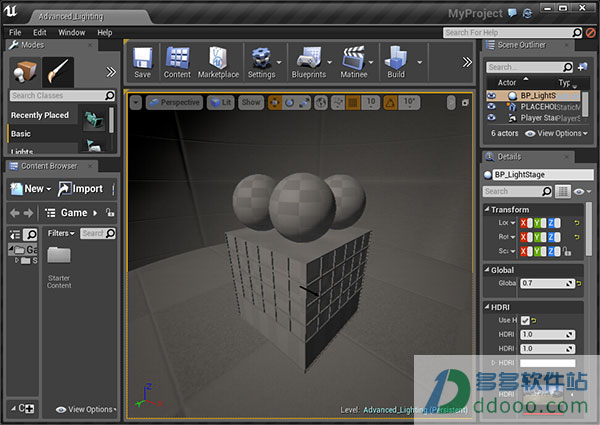600x425 pixels.
Task: Select the rotate gizmo tool in viewport
Action: [290, 103]
